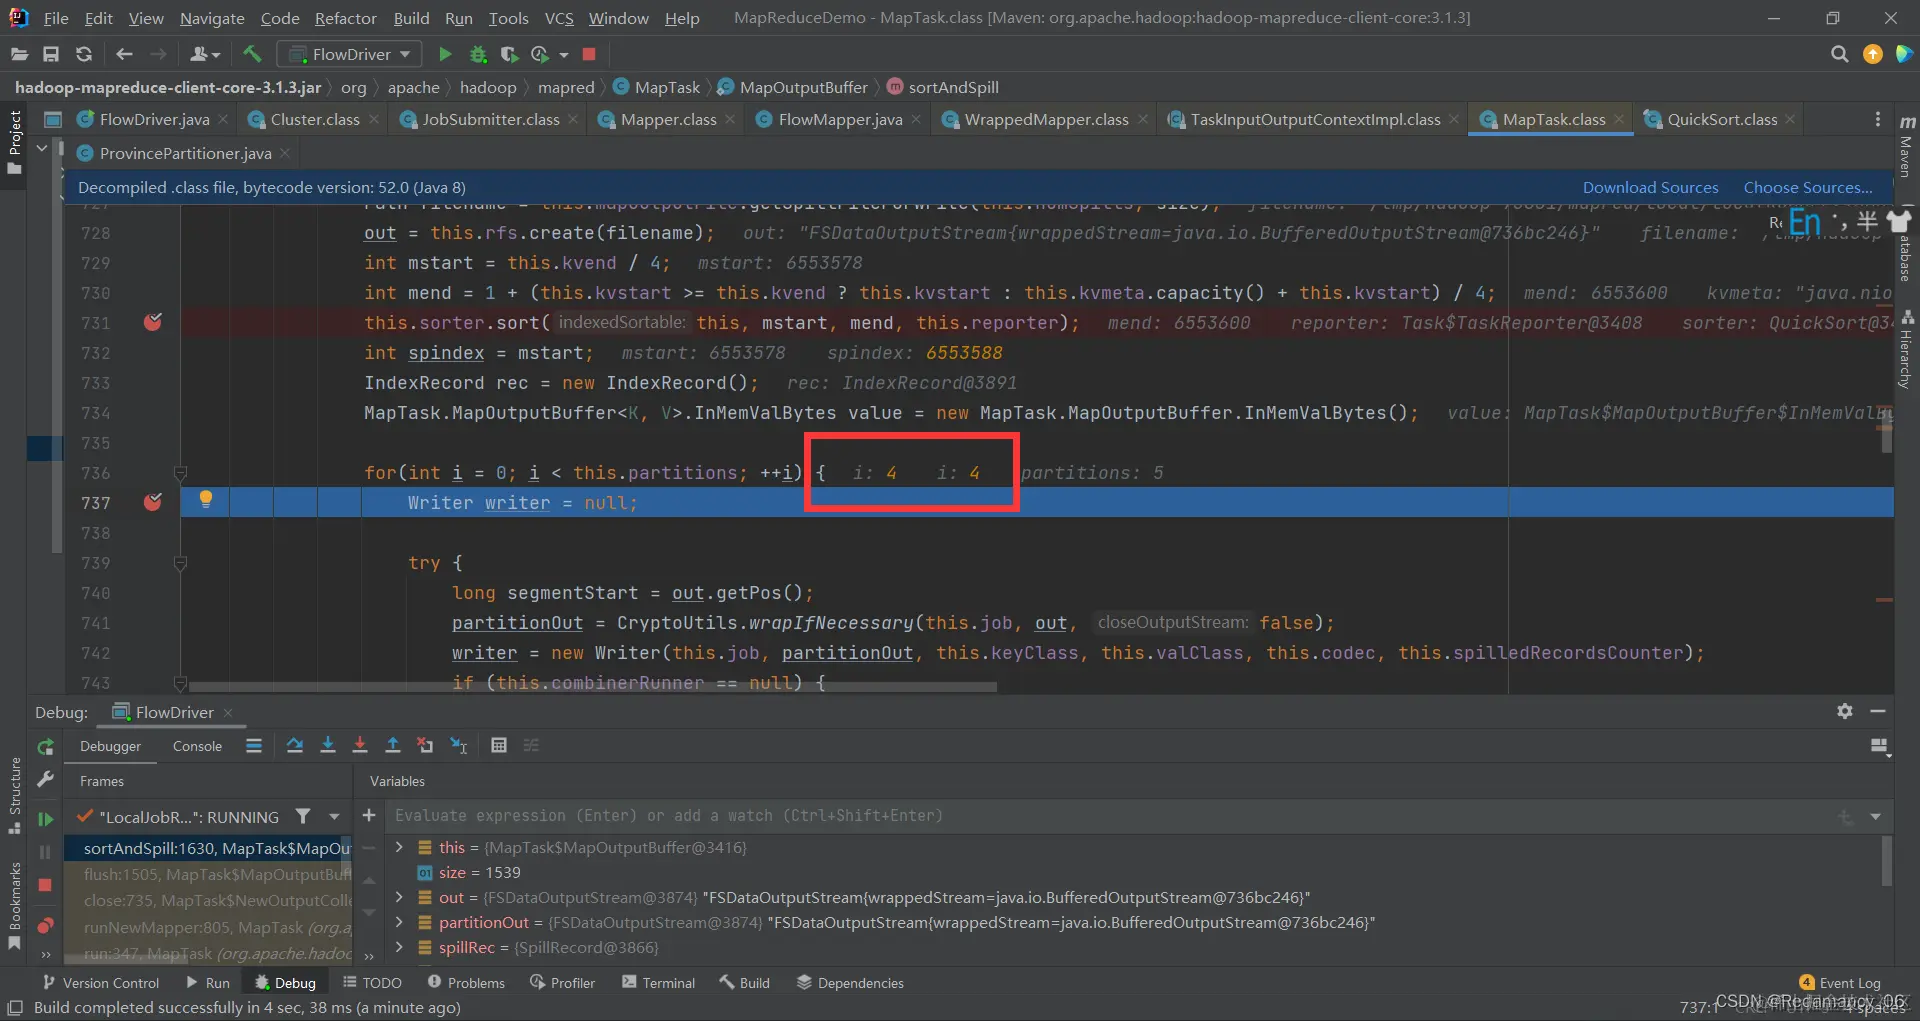The image size is (1920, 1021).
Task: Open Search Everywhere magnifier icon
Action: (x=1839, y=54)
